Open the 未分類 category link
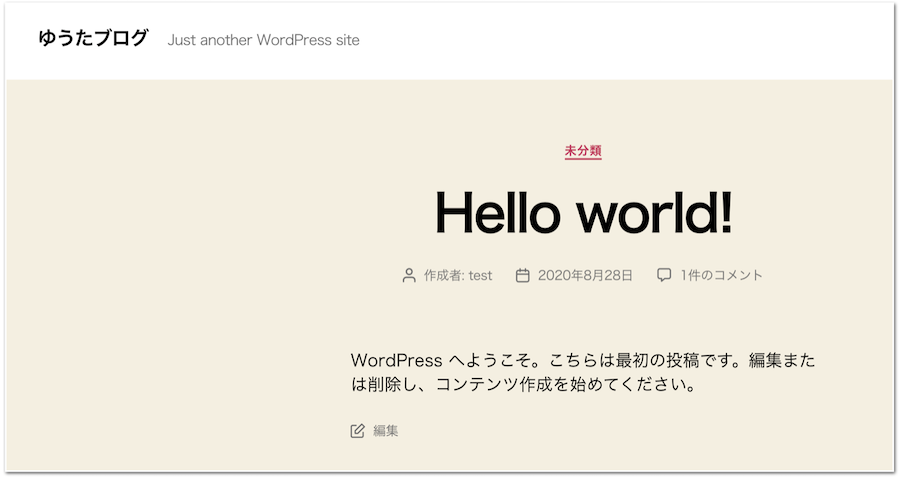Viewport: 900px width, 479px height. [583, 151]
